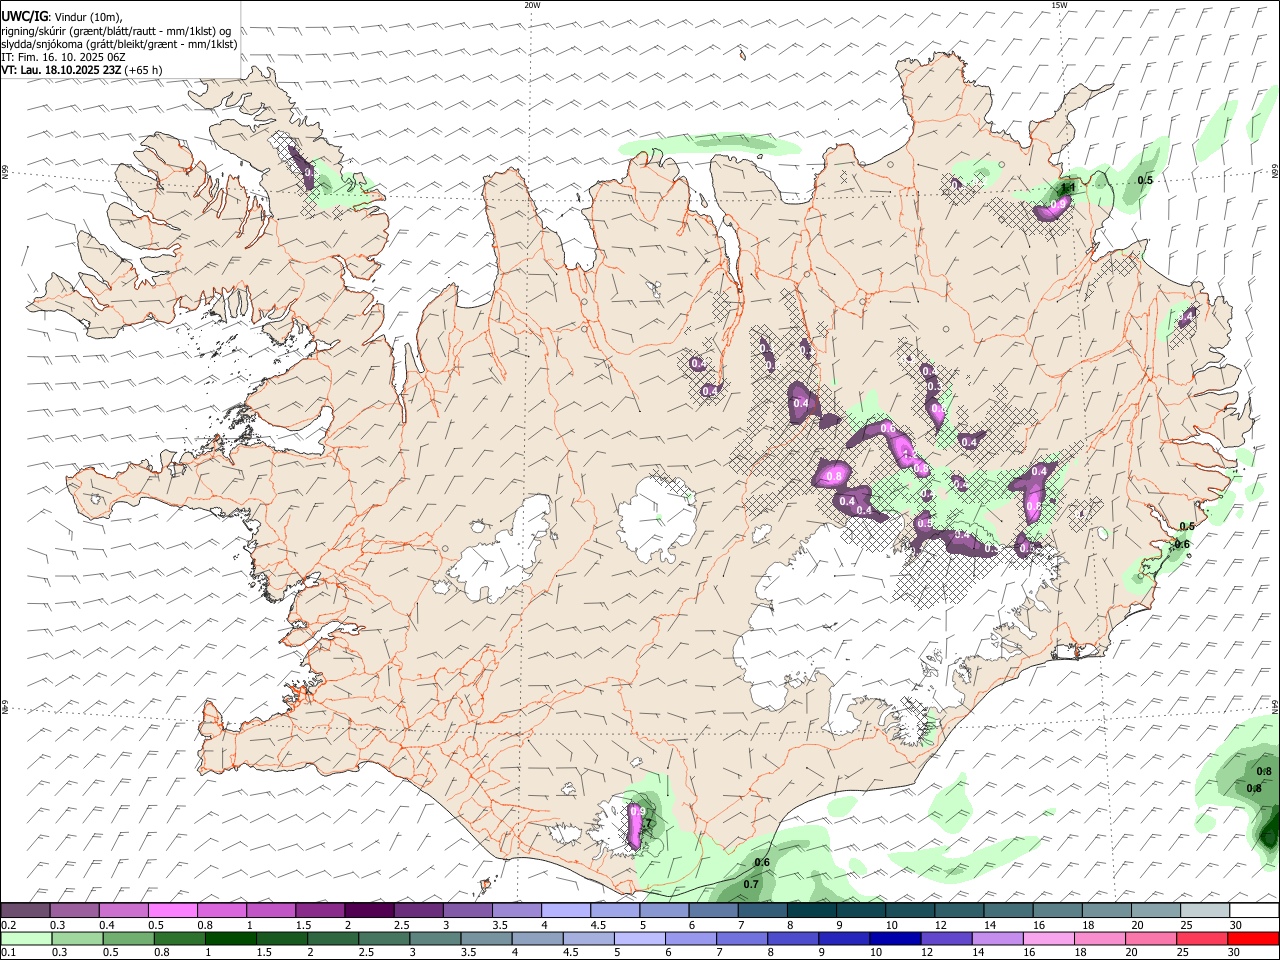Click the white 30 swatch in snow legend

pyautogui.click(x=1254, y=910)
